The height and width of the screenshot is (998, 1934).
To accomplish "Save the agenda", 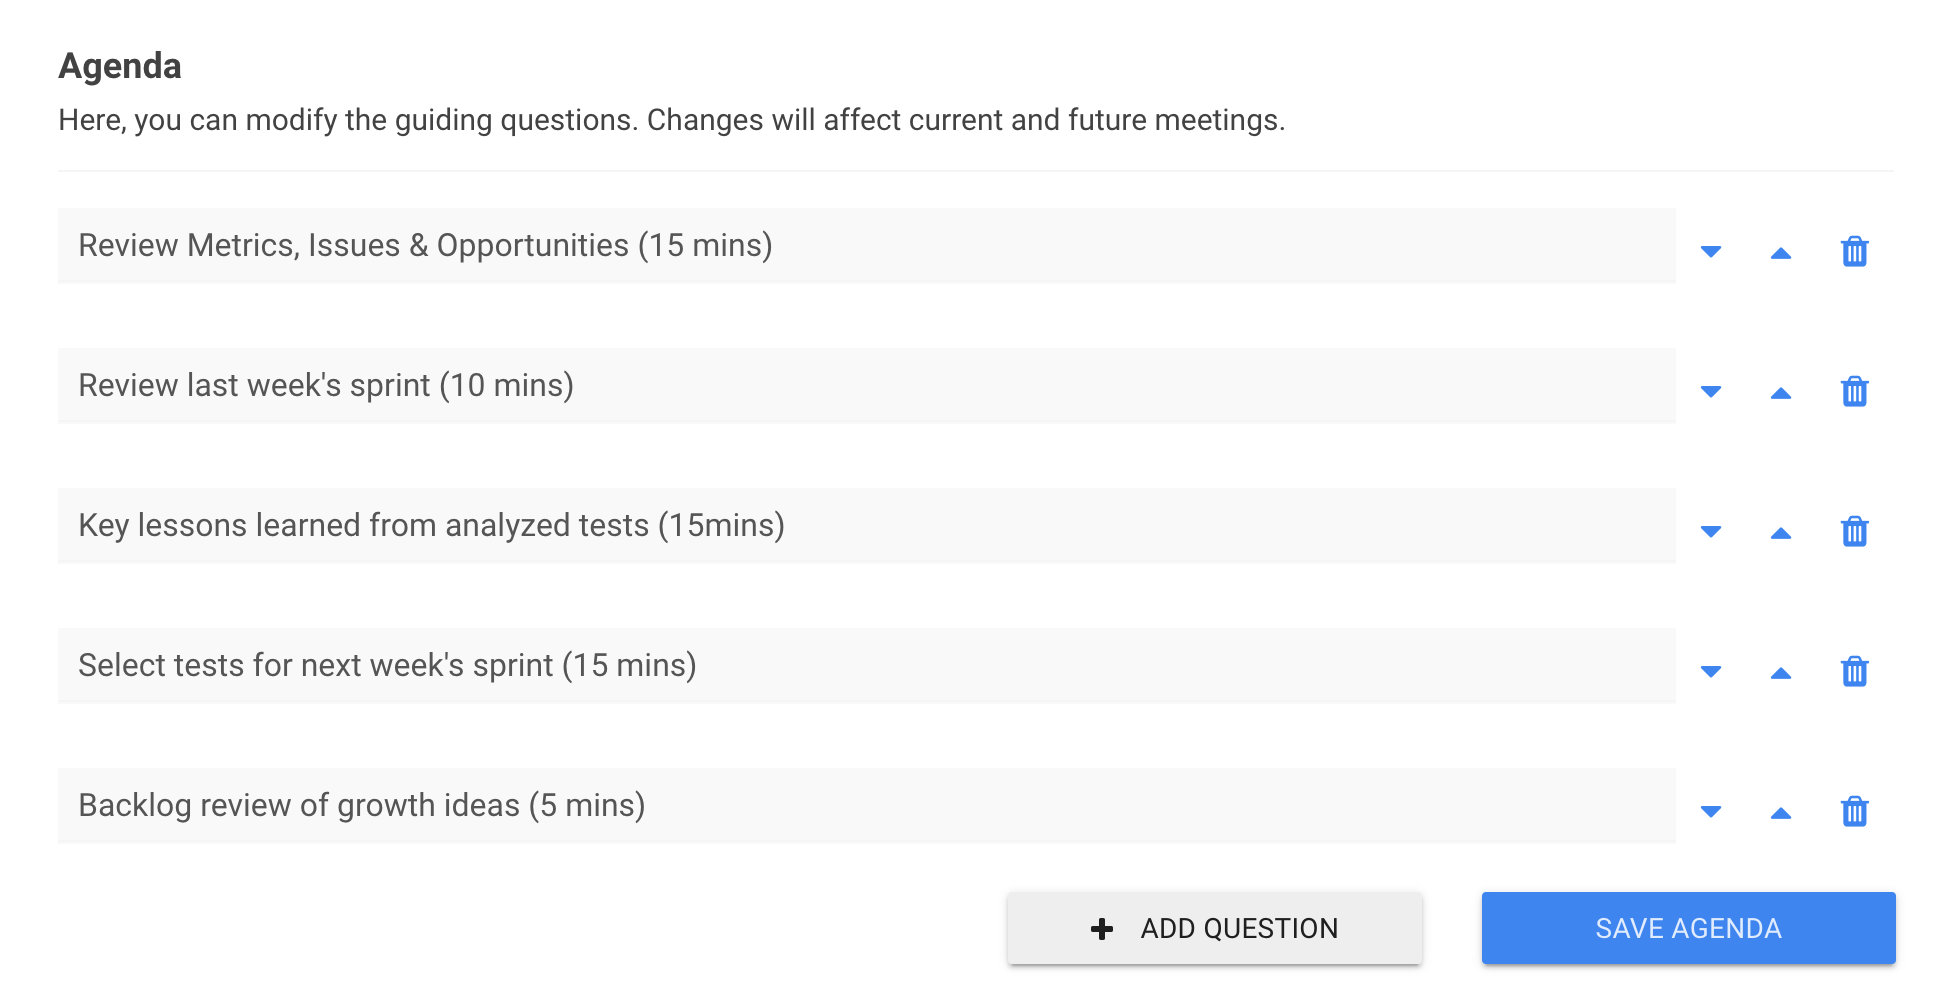I will [x=1688, y=928].
